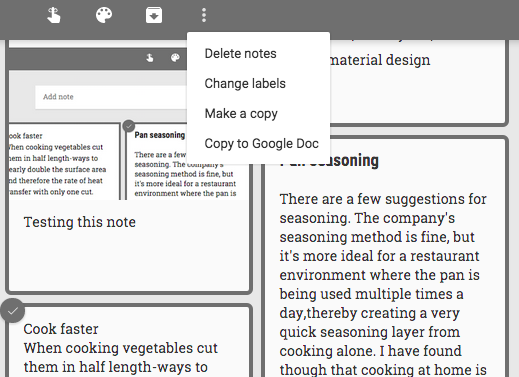Choose Delete notes from the menu
The image size is (519, 377).
[240, 54]
